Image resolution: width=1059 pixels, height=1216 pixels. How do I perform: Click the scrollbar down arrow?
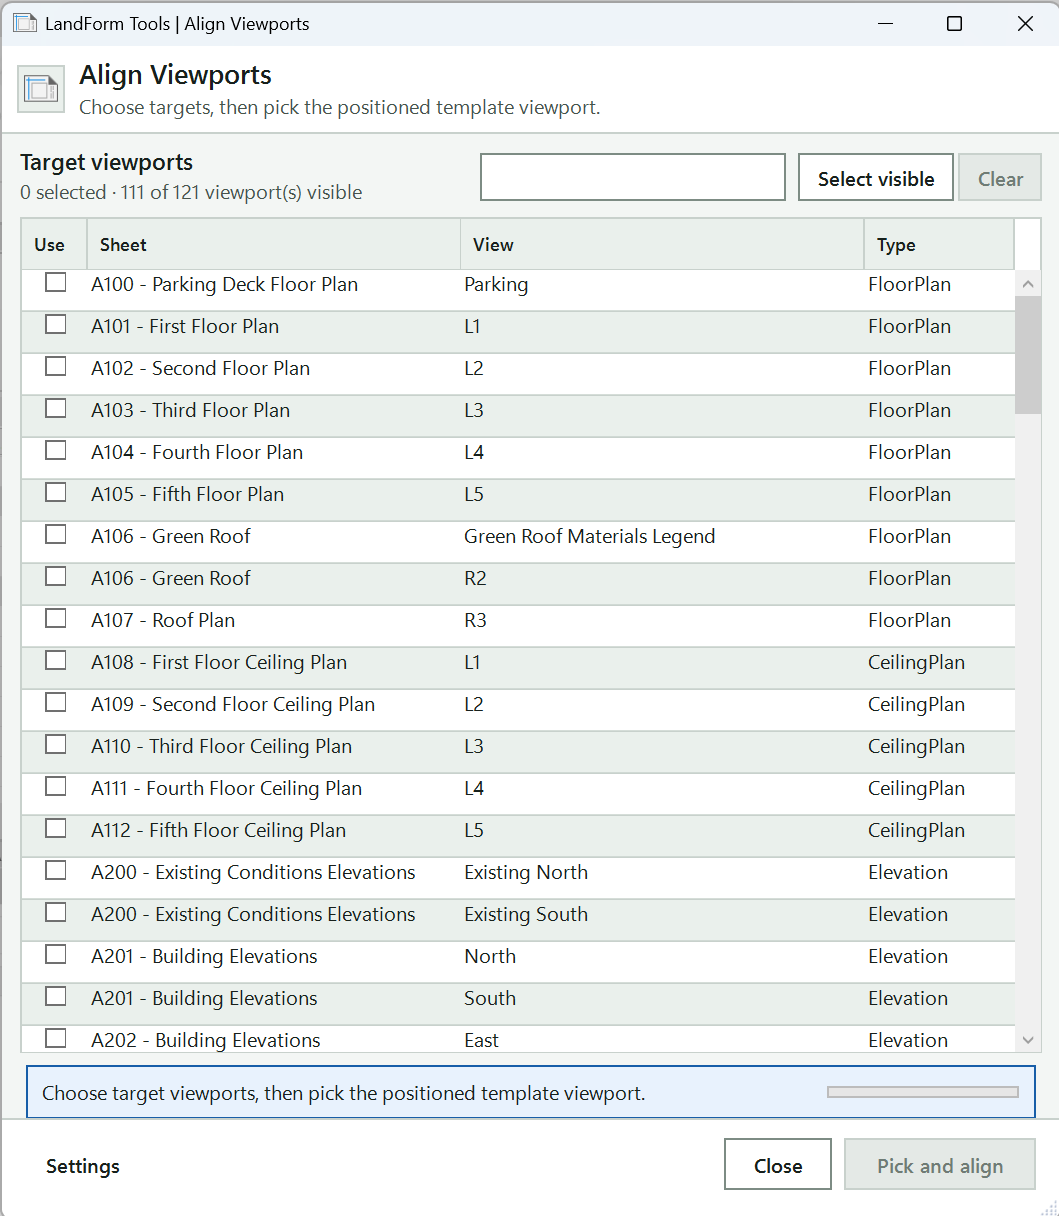[x=1028, y=1040]
